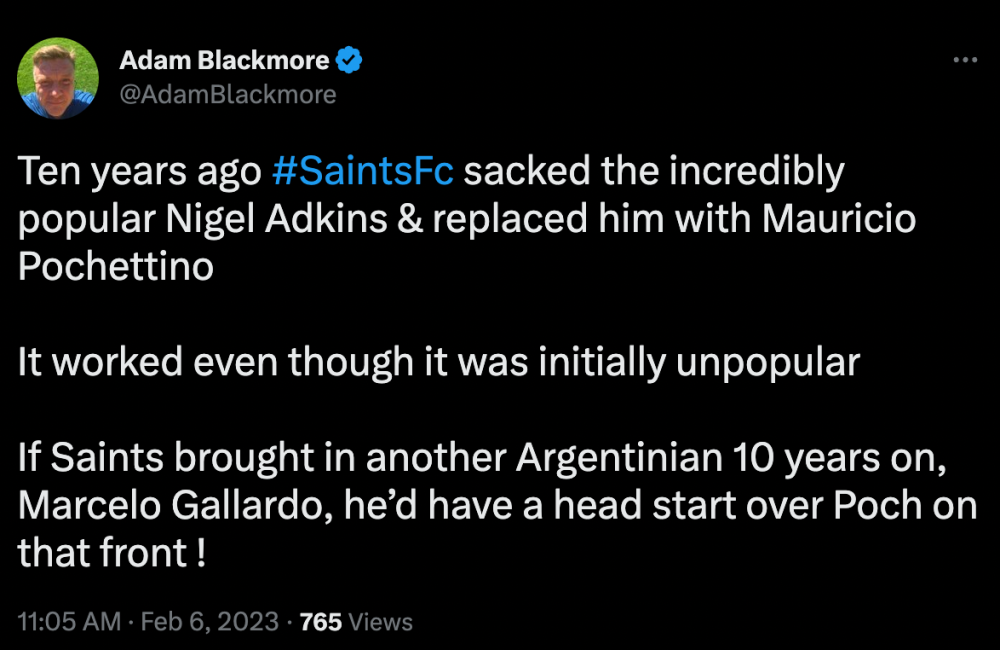Open Adam Blackmore's profile picture
Image resolution: width=1000 pixels, height=650 pixels.
pos(59,78)
